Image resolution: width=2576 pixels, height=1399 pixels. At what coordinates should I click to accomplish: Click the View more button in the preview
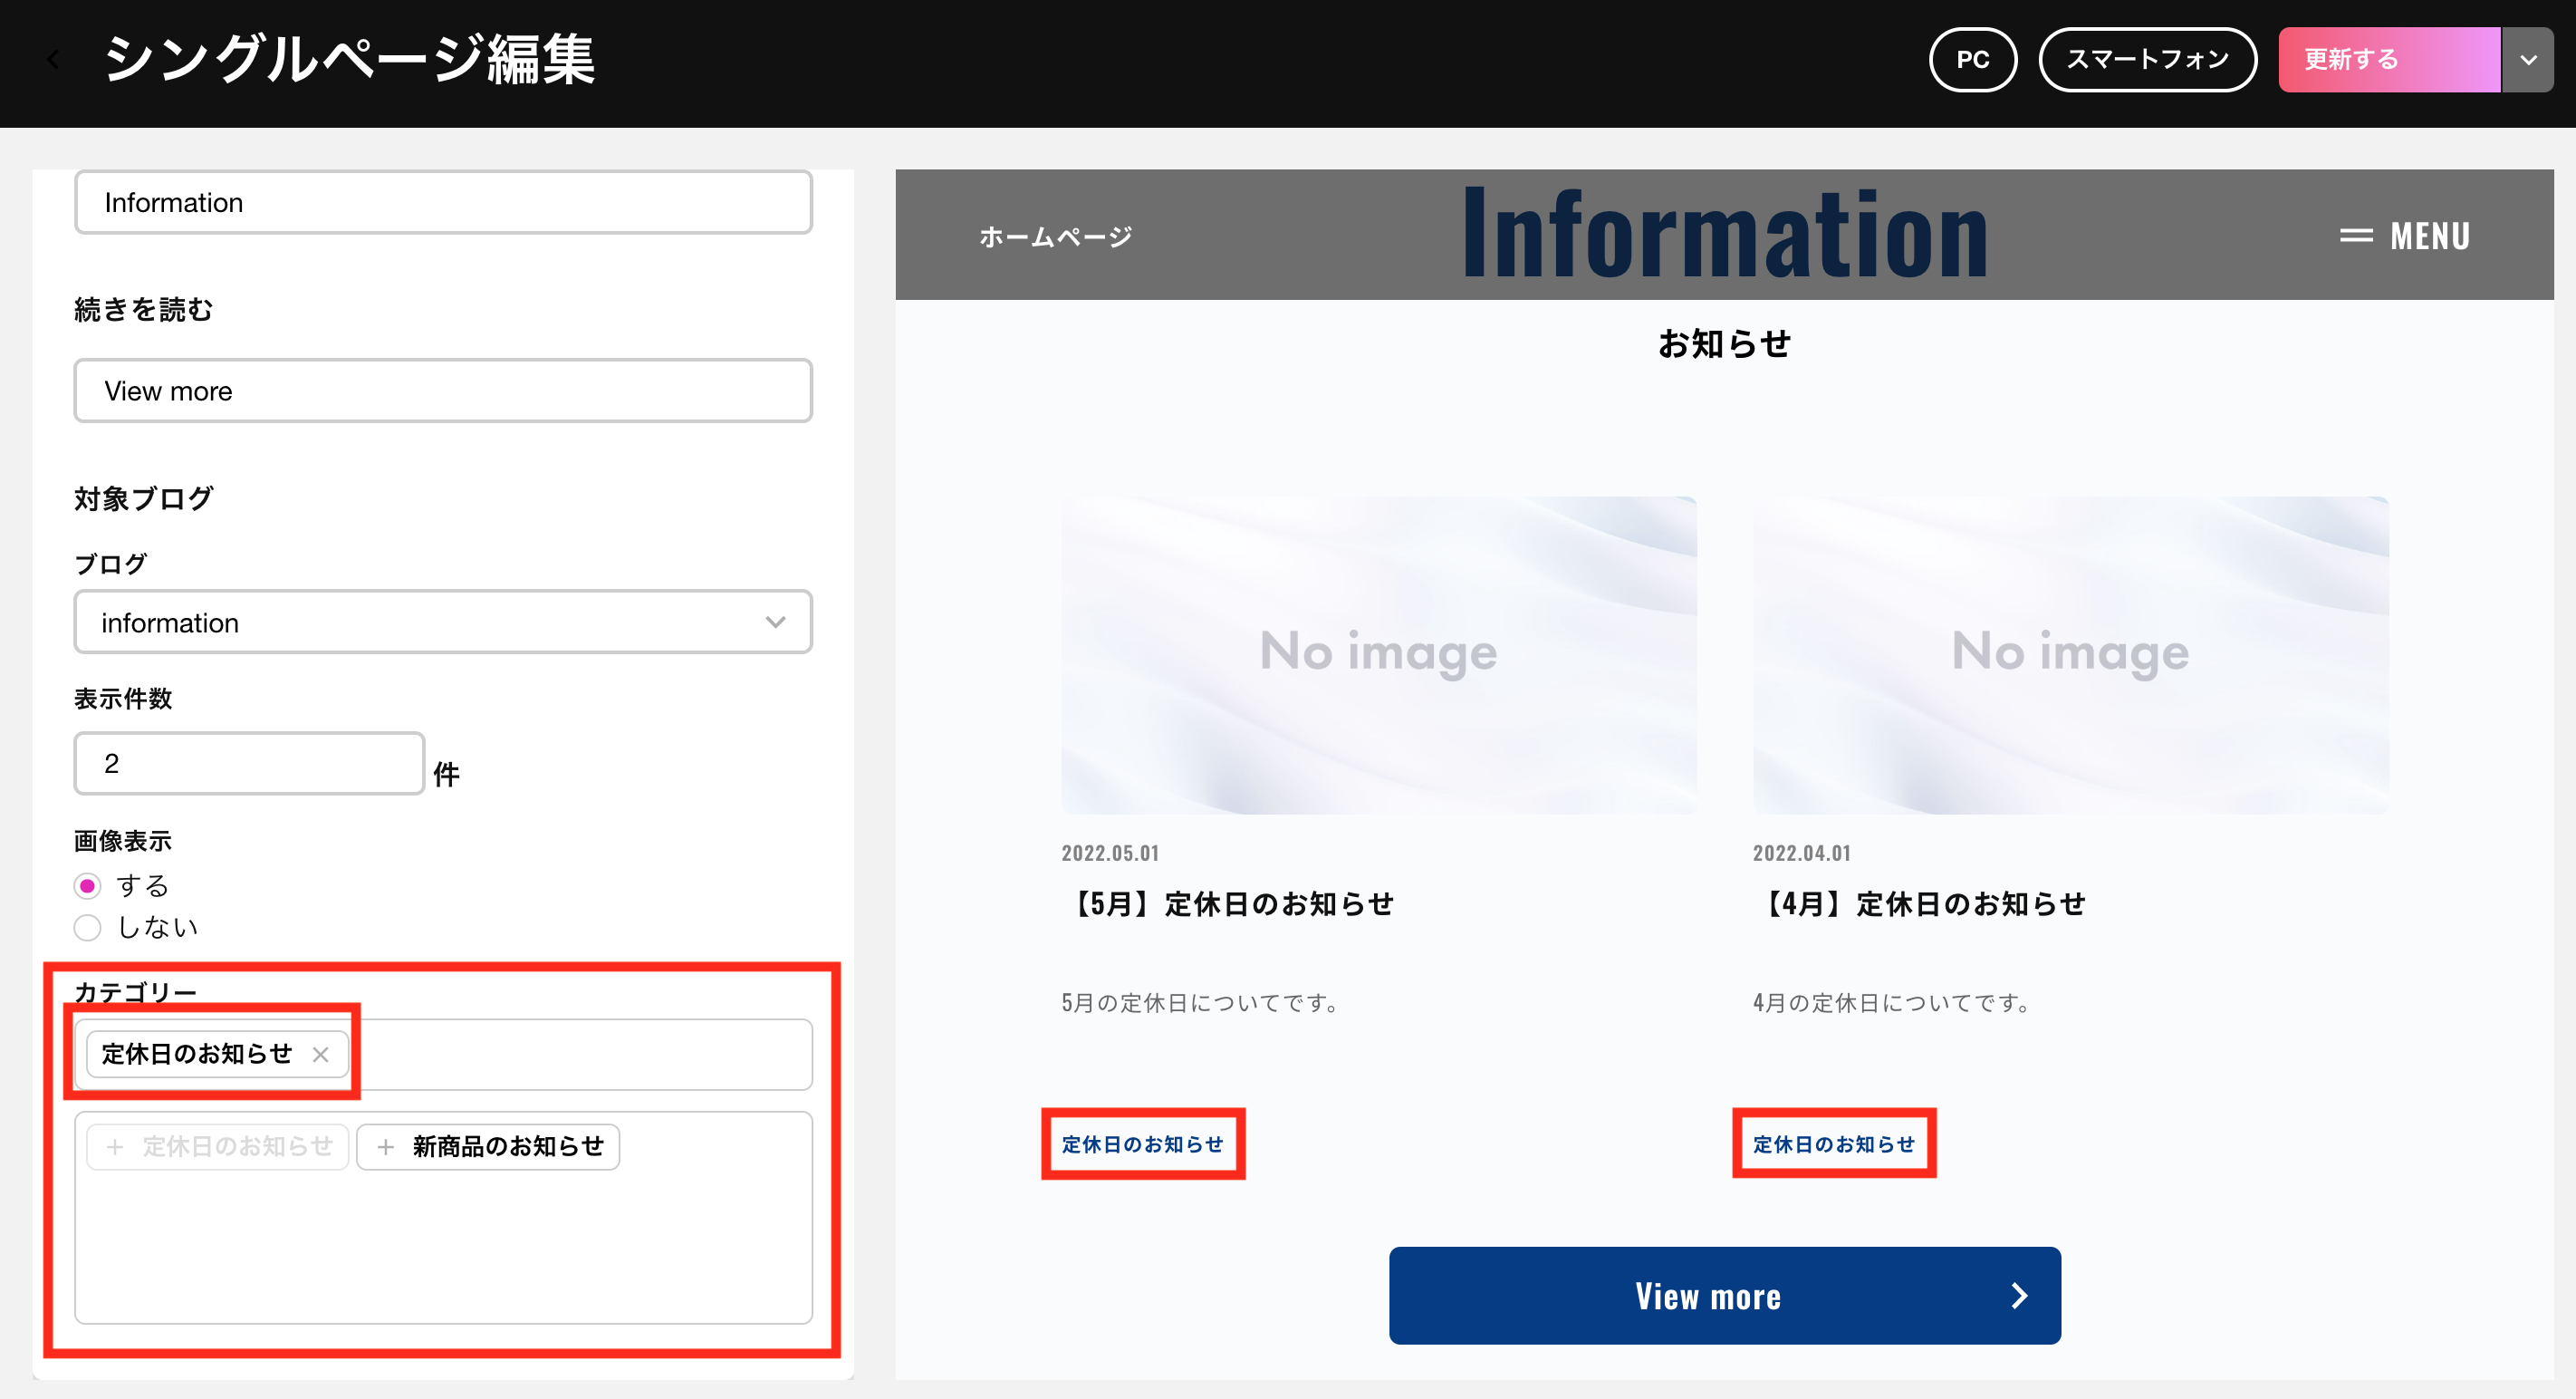click(1724, 1296)
